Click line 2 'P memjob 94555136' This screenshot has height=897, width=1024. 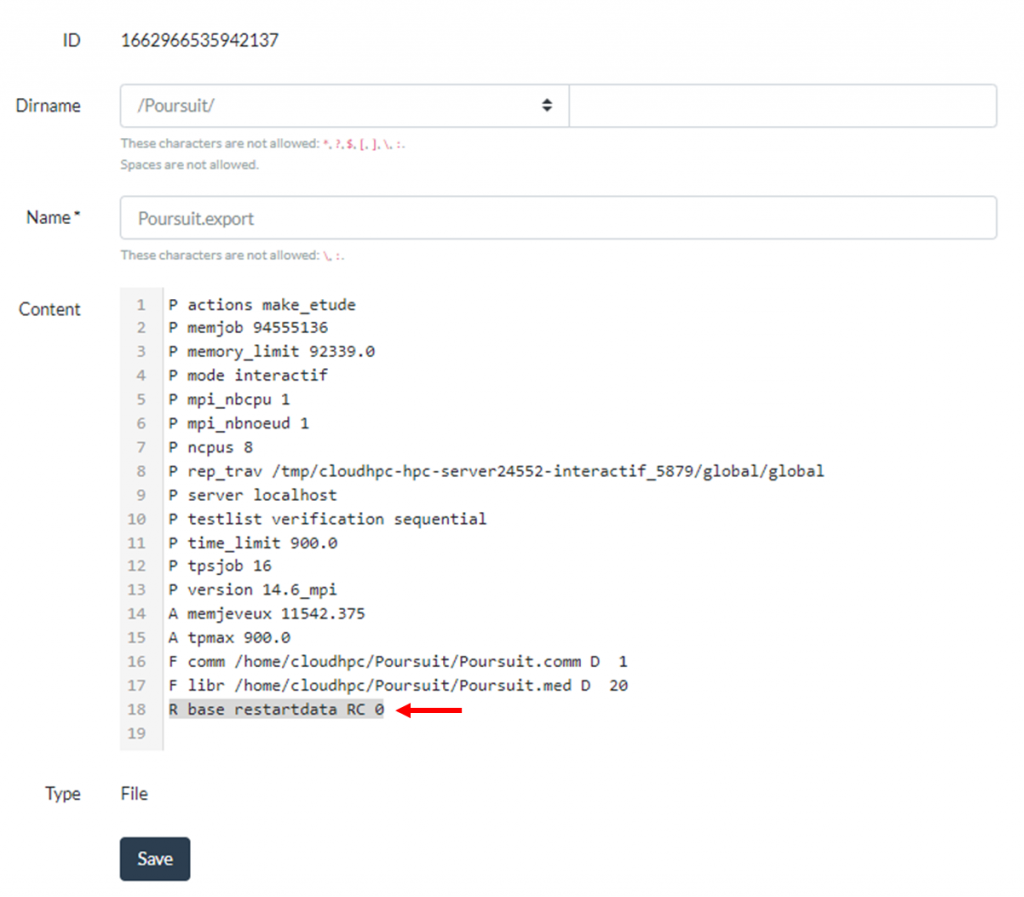coord(248,328)
